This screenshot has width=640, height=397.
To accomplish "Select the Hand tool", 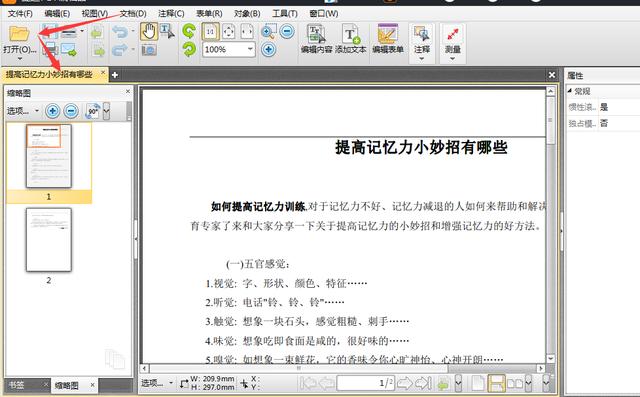I will tap(149, 31).
